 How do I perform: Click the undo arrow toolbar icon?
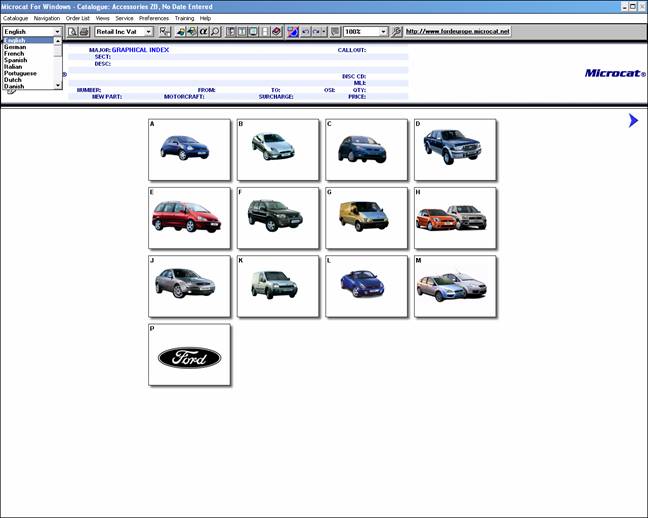click(305, 32)
